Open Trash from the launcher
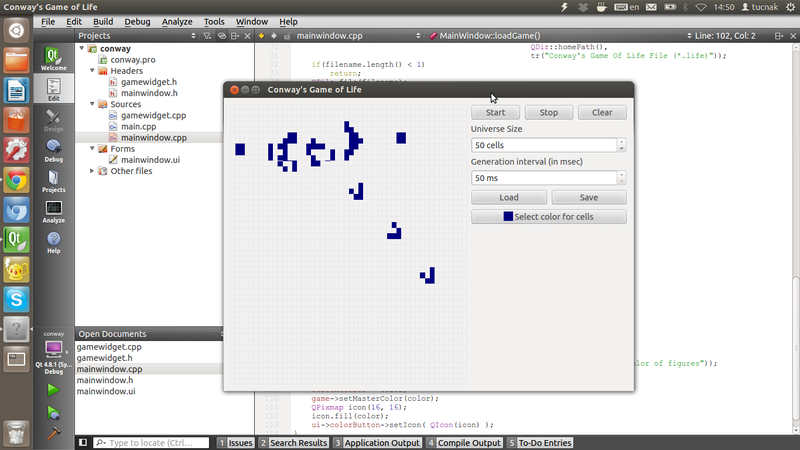 pyautogui.click(x=16, y=433)
